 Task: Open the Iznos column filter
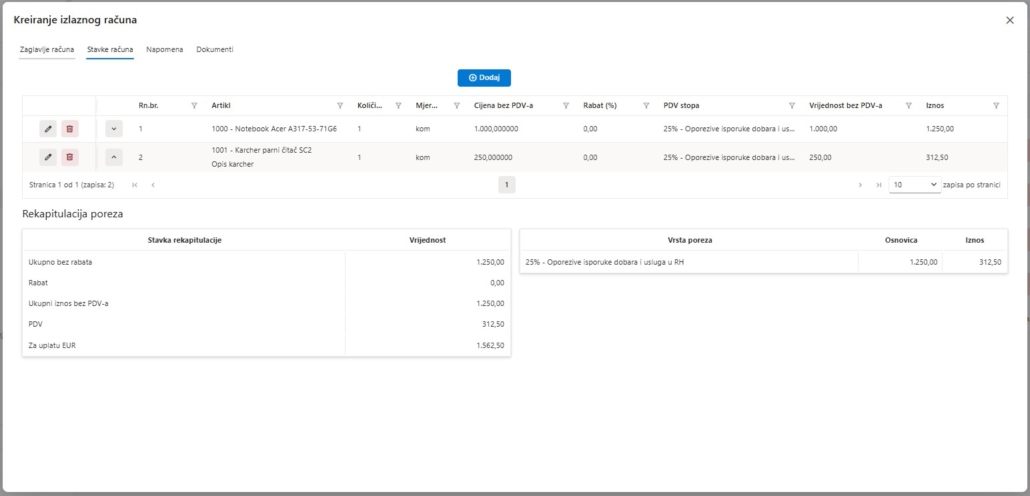pyautogui.click(x=996, y=105)
